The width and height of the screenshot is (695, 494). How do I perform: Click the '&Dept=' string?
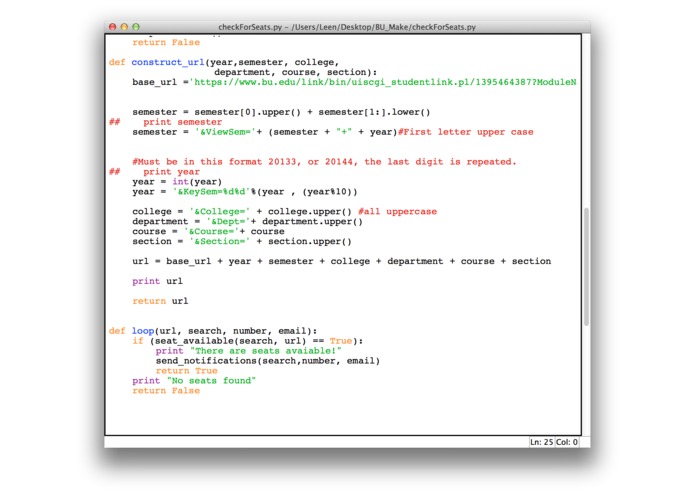(x=228, y=222)
